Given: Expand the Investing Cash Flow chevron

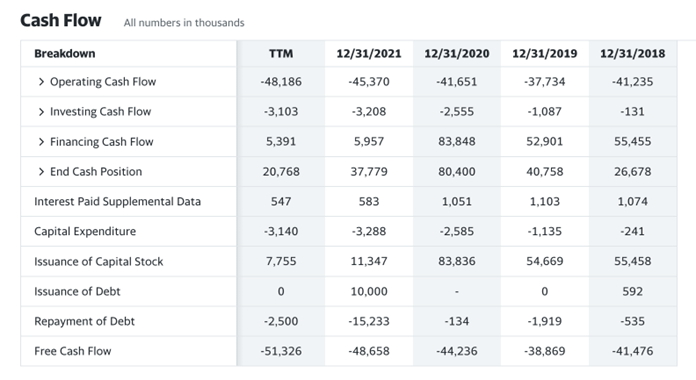Looking at the screenshot, I should 41,112.
